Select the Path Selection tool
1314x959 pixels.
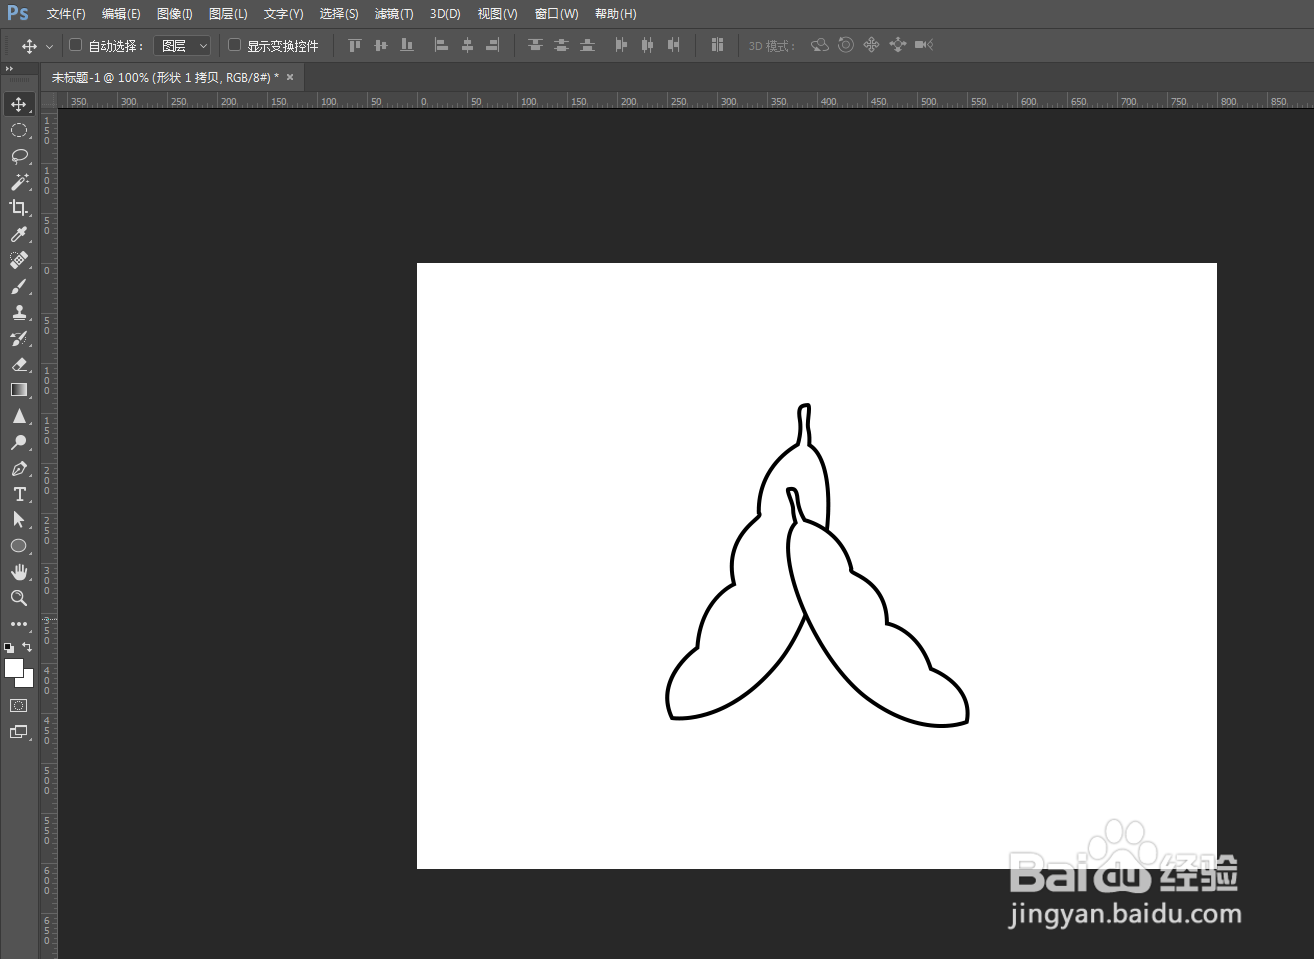click(x=19, y=520)
